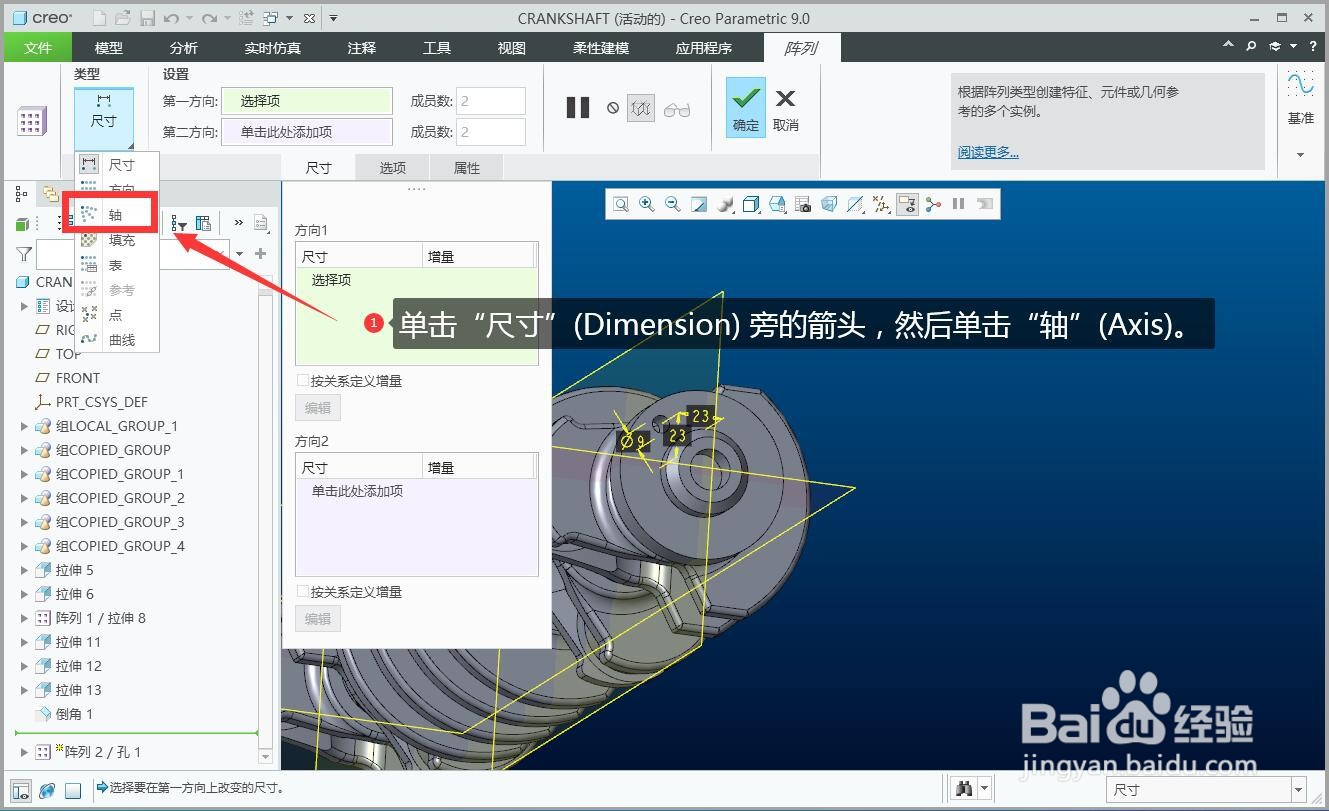Click the binoculars search icon in status bar

pyautogui.click(x=964, y=789)
